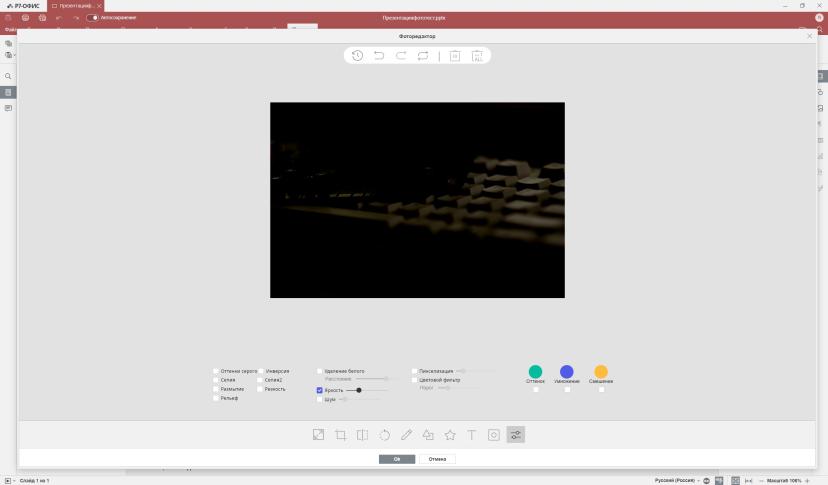
Task: Select the Crop tool
Action: (x=341, y=435)
